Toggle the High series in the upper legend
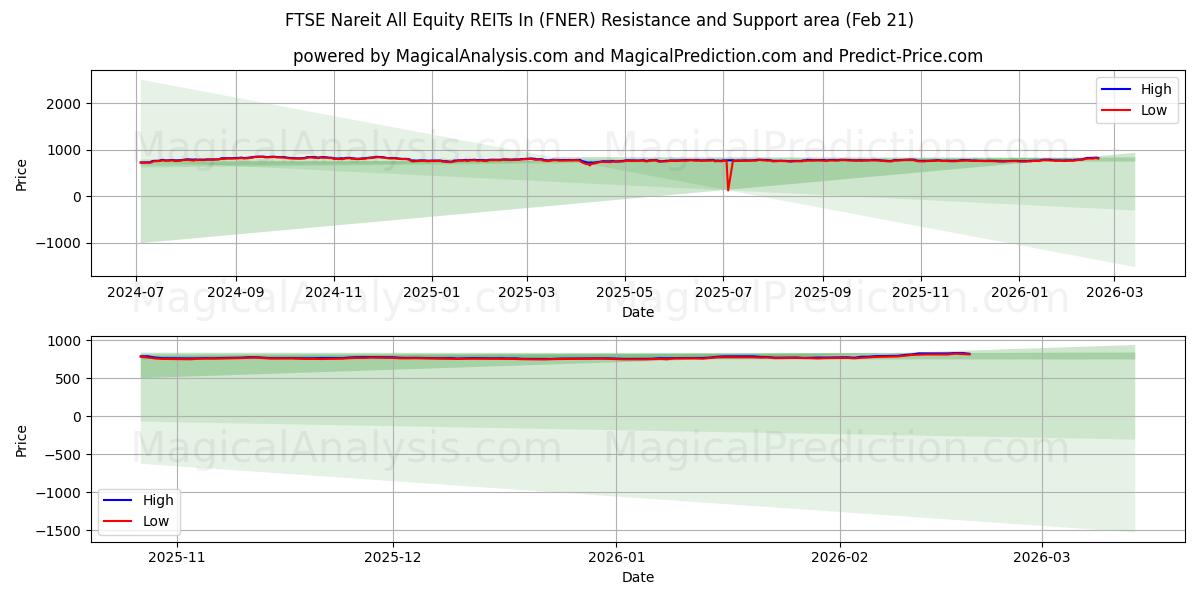This screenshot has width=1200, height=600. coord(1155,89)
